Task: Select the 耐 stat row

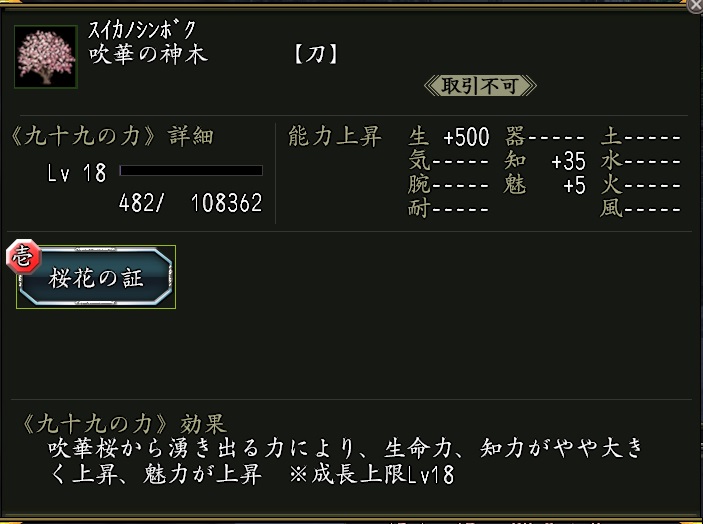Action: [449, 209]
